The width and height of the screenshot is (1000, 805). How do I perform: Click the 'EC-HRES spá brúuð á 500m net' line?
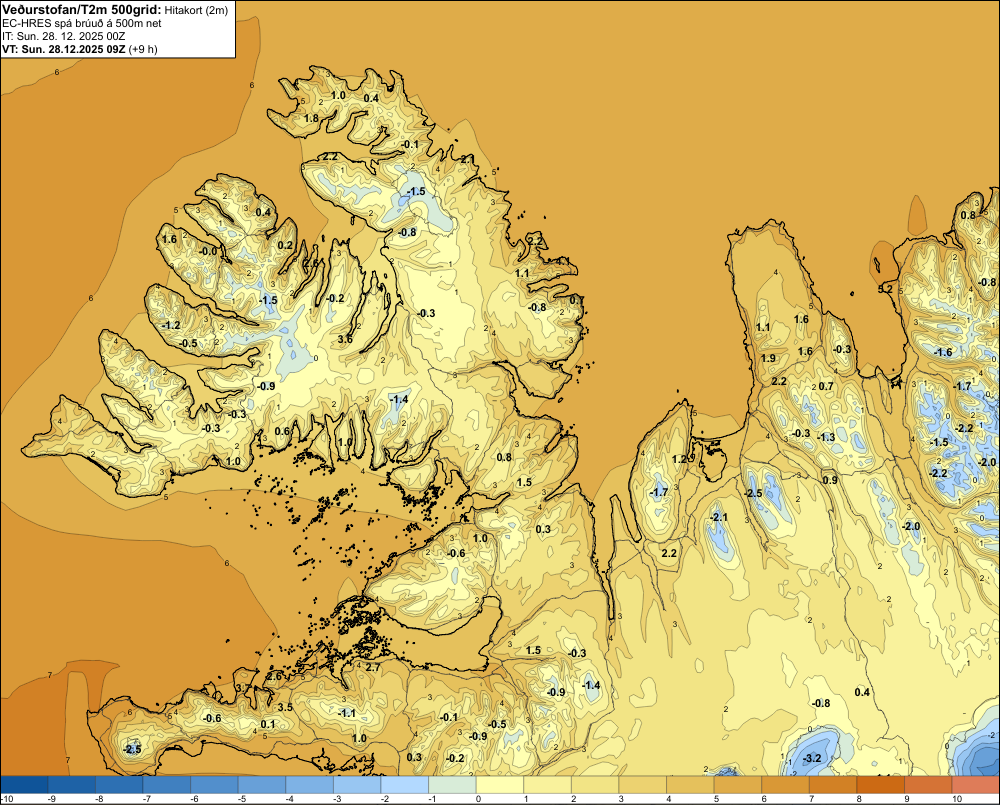(81, 23)
